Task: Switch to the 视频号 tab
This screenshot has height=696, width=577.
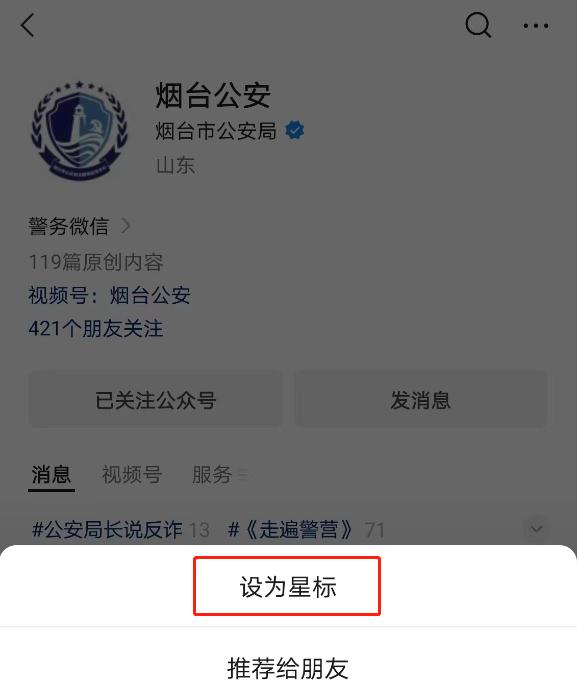Action: click(x=132, y=475)
